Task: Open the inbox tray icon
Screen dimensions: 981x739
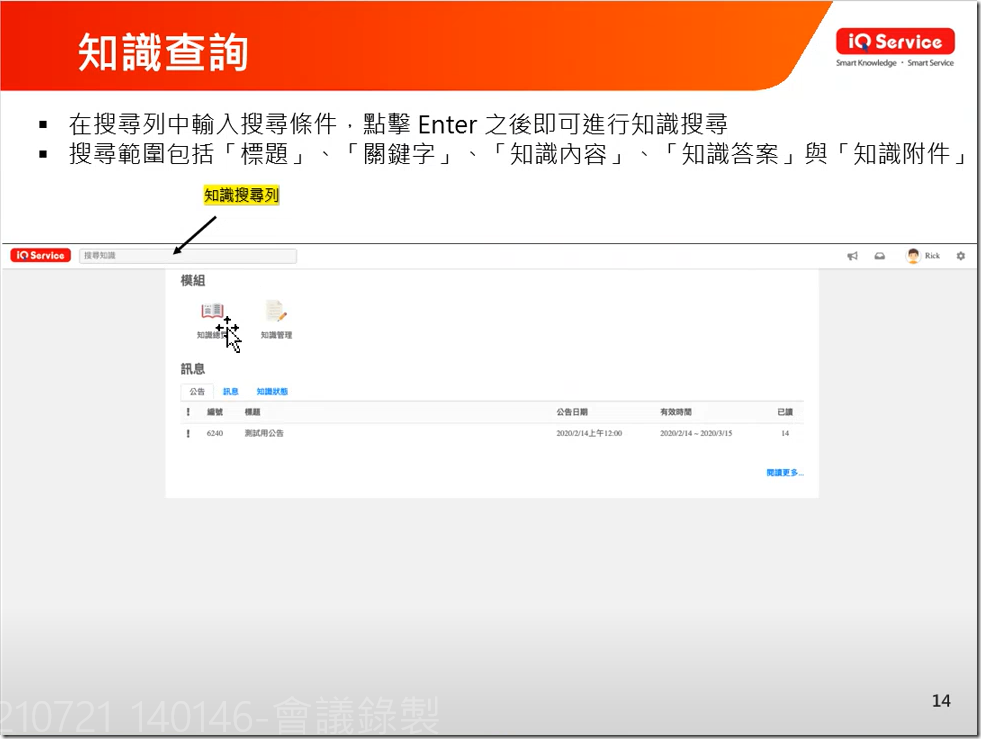Action: point(880,256)
